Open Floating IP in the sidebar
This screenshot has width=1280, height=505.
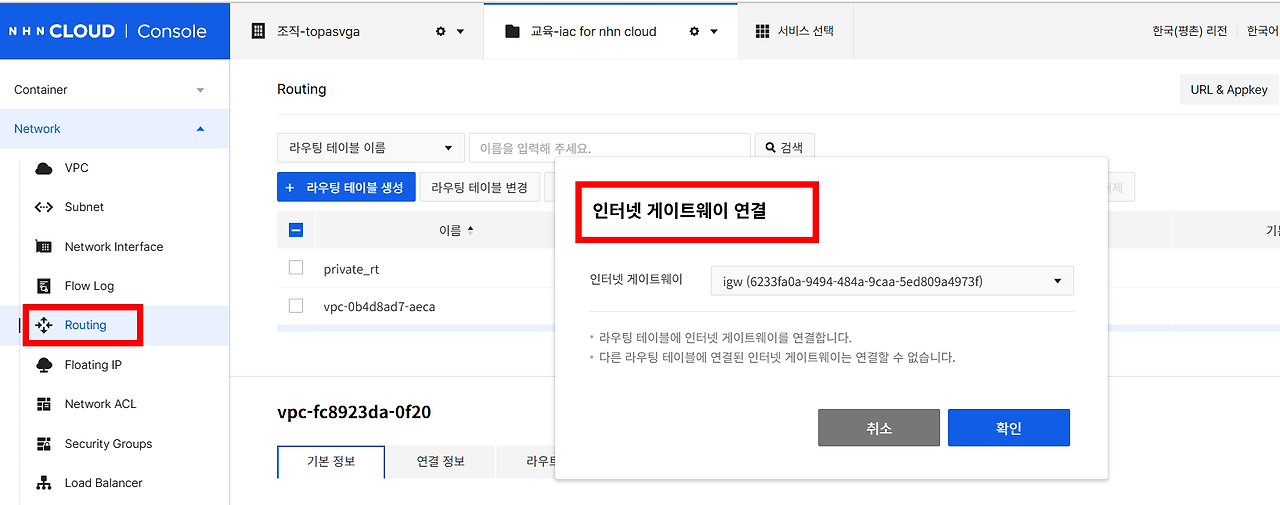93,365
